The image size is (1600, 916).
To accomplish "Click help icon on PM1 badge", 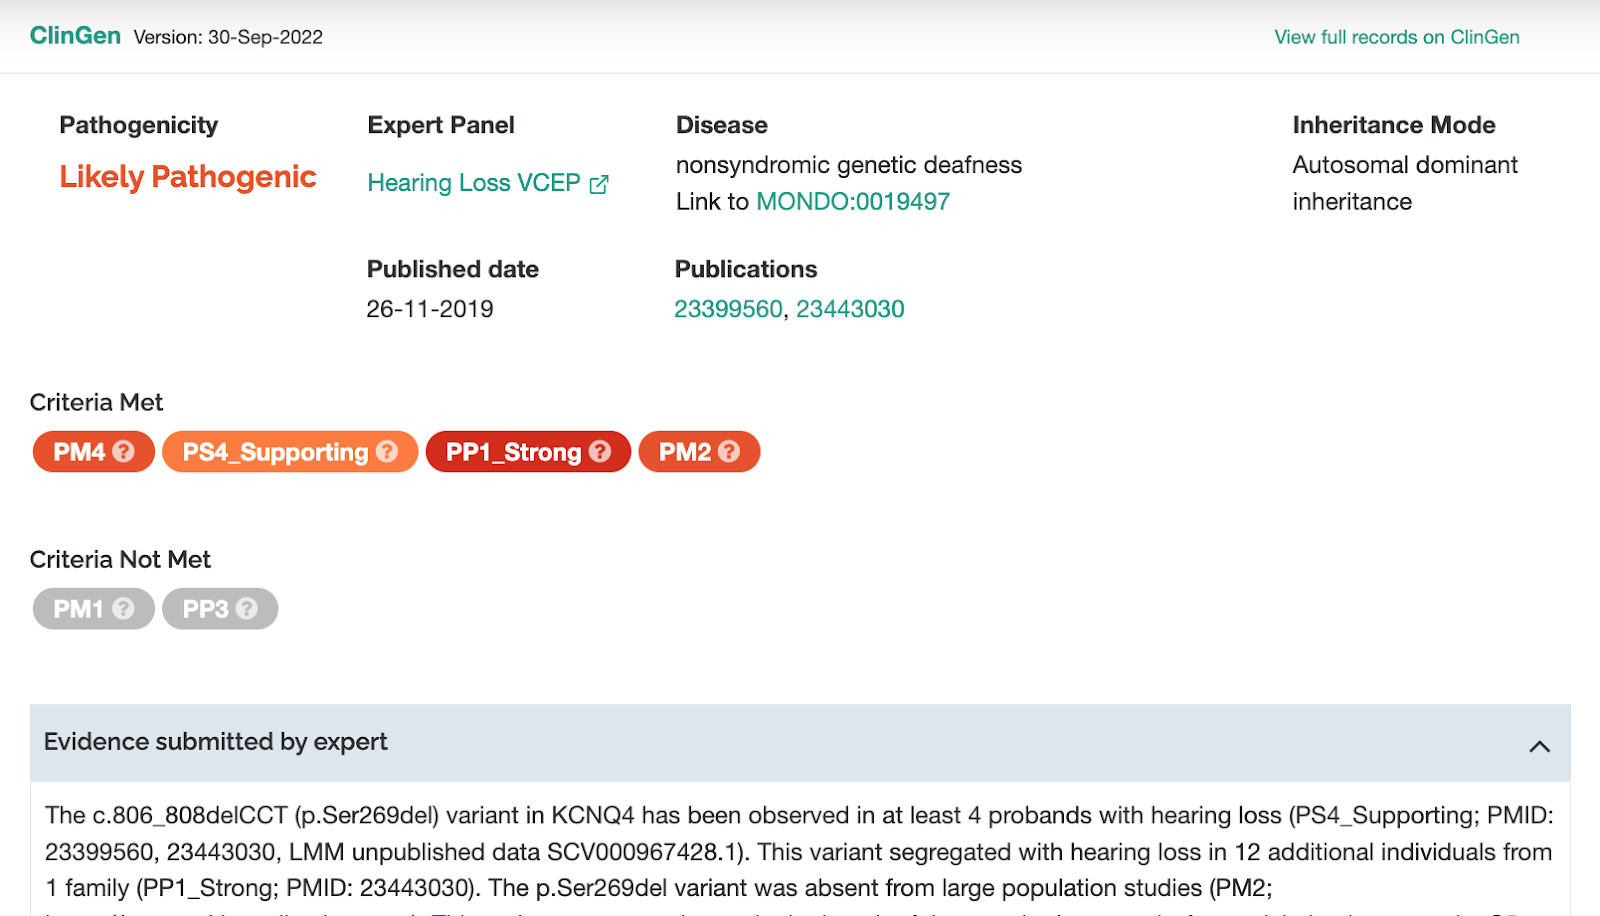I will pyautogui.click(x=124, y=609).
